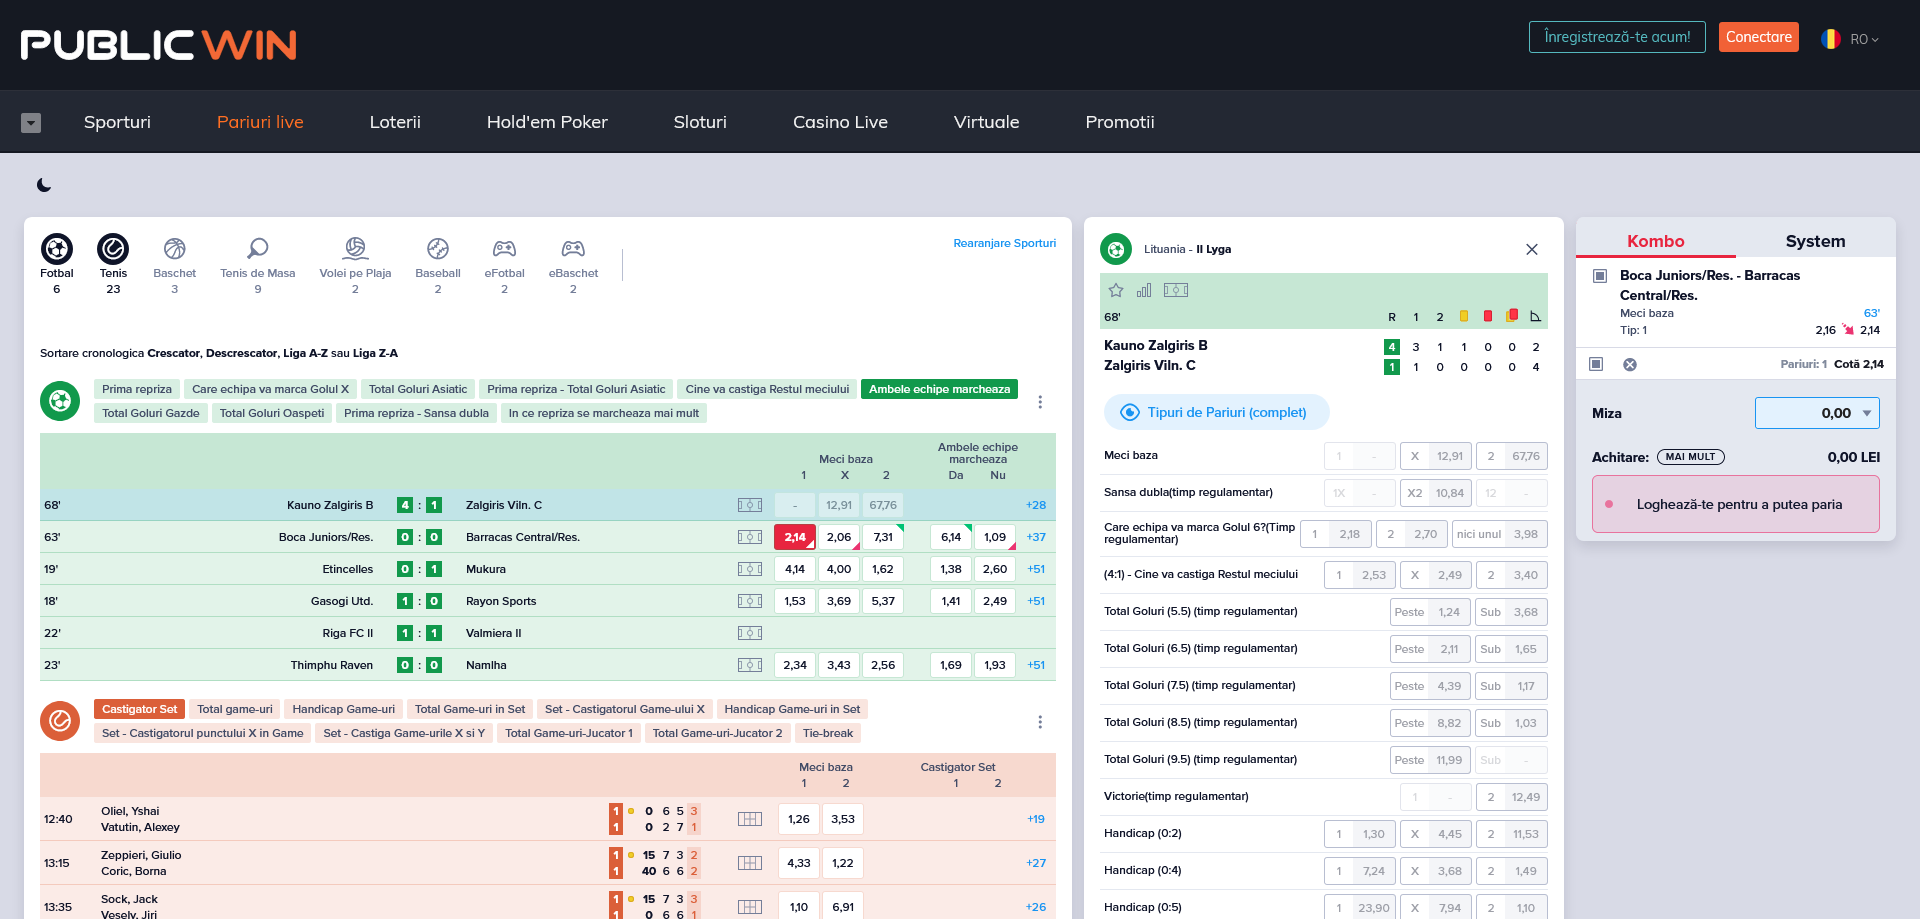This screenshot has height=919, width=1920.
Task: Select the Tenis sport icon
Action: 113,249
